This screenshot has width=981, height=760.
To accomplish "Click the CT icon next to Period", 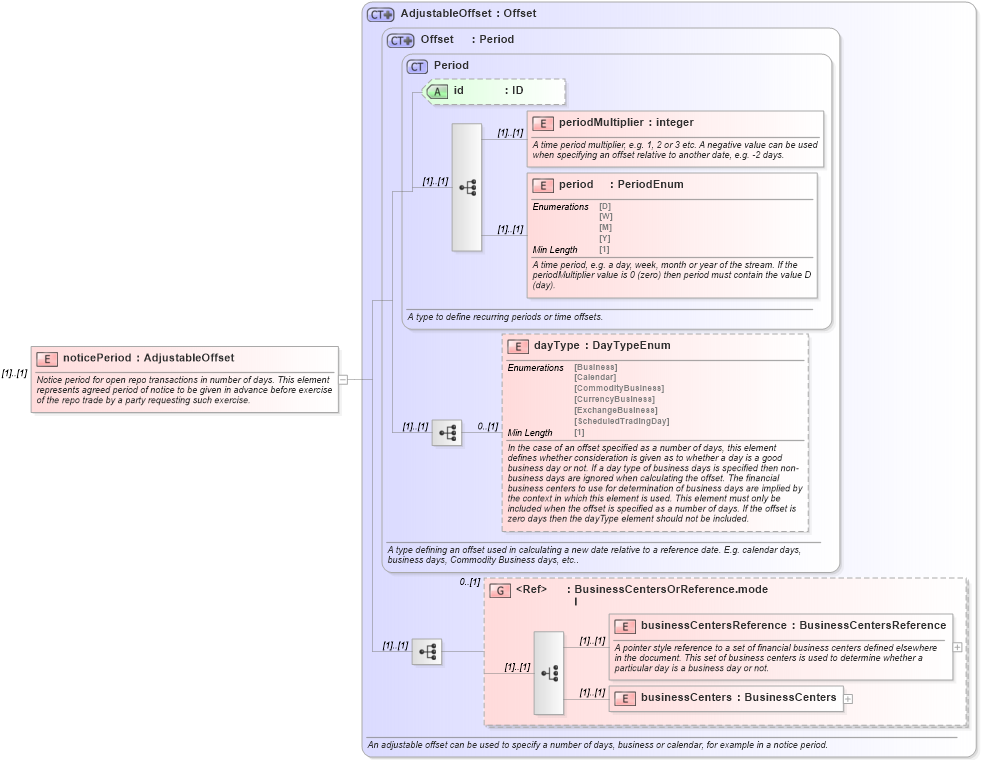I will 417,66.
